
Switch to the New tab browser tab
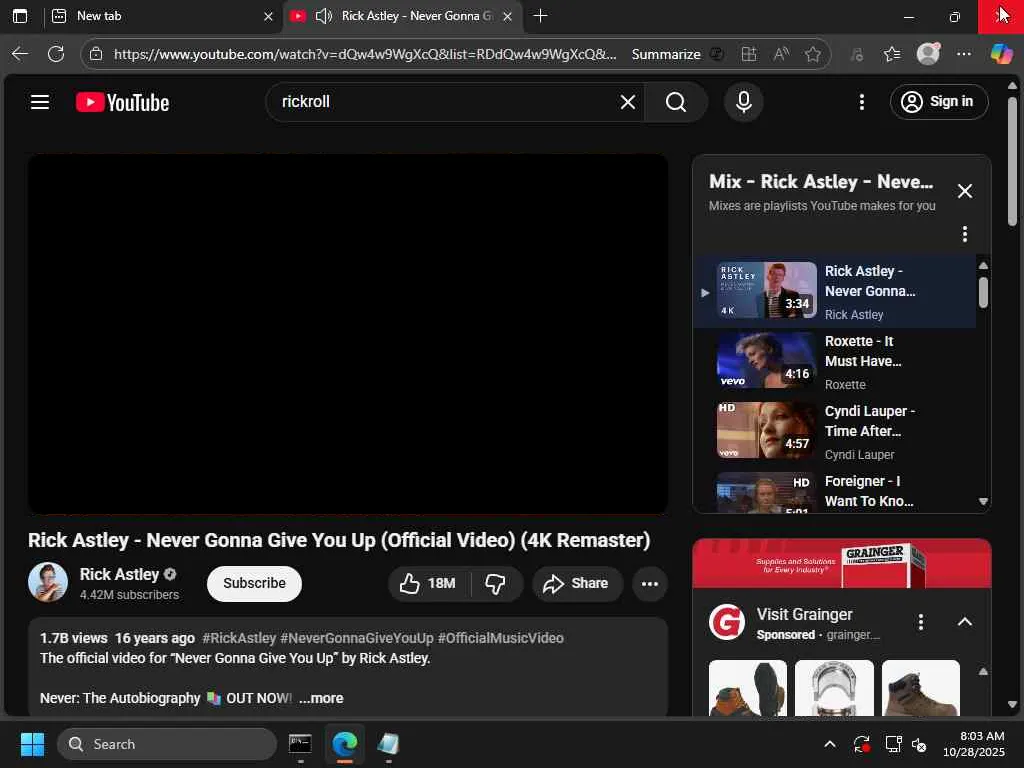(157, 16)
